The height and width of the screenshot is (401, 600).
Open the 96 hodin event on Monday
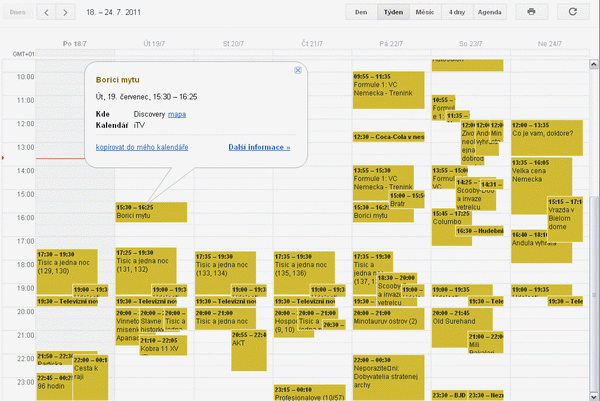54,386
